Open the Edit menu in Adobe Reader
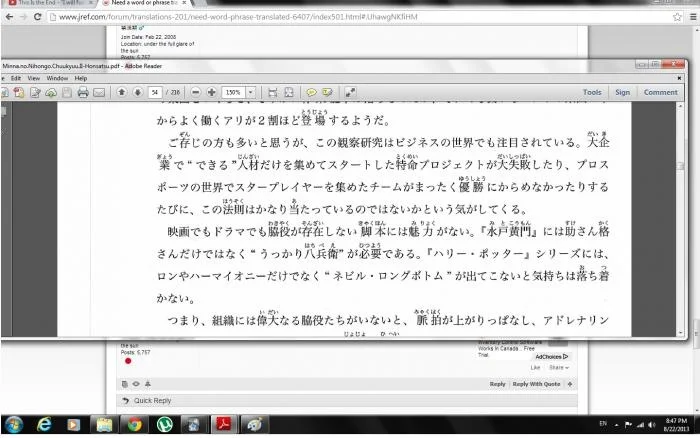The width and height of the screenshot is (700, 438). pos(16,78)
